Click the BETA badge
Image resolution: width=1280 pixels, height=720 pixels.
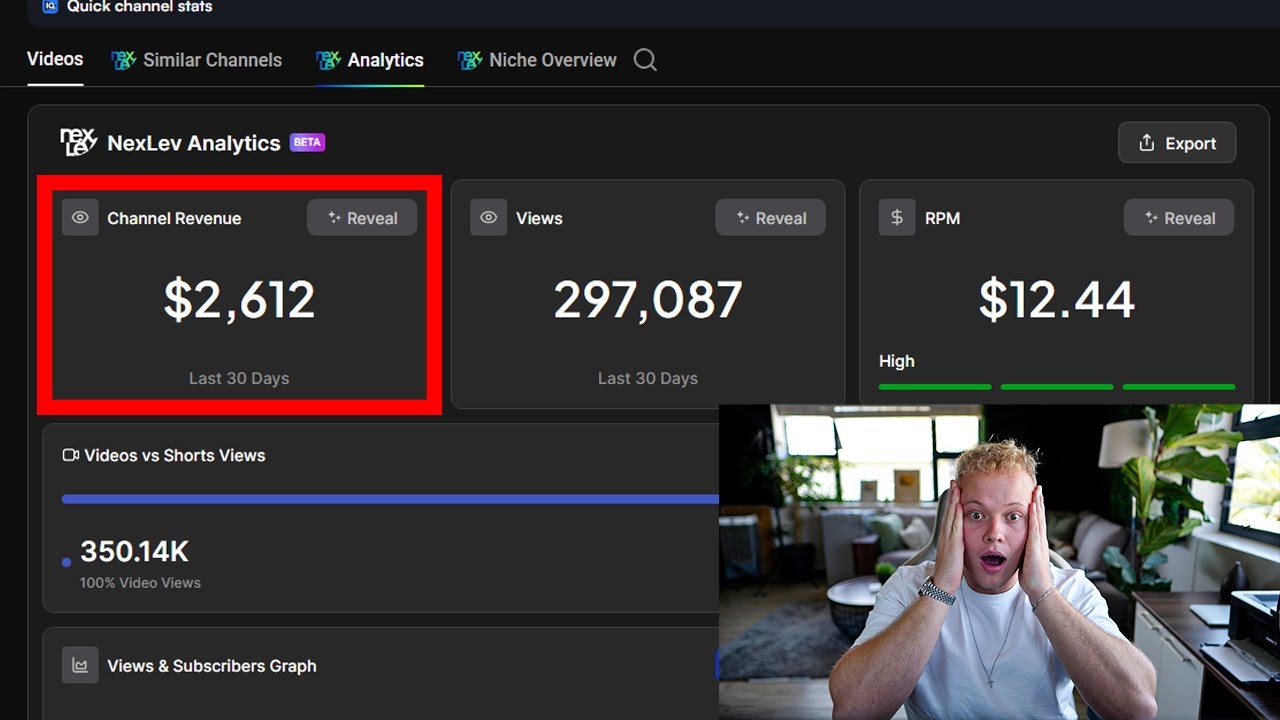pos(307,142)
